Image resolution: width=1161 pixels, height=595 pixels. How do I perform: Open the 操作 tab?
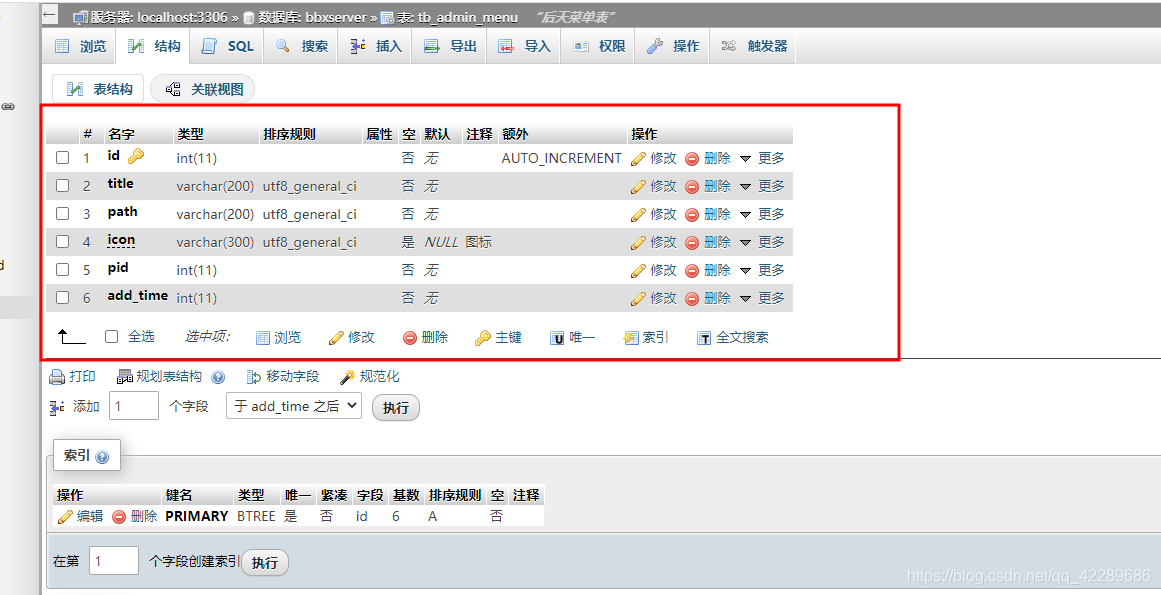point(672,46)
